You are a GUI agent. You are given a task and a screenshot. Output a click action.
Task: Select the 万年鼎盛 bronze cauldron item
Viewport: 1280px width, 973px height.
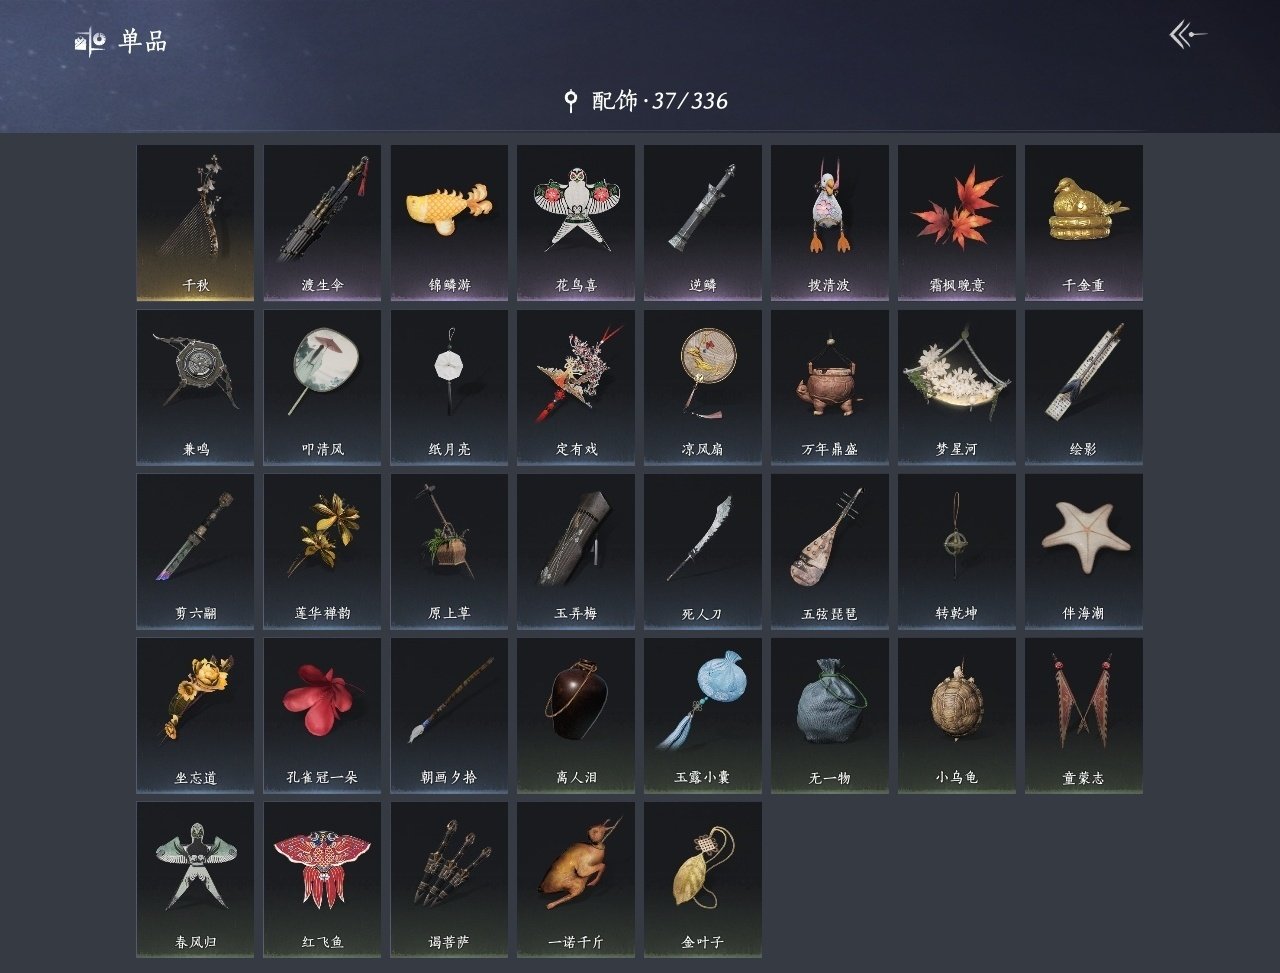coord(829,387)
